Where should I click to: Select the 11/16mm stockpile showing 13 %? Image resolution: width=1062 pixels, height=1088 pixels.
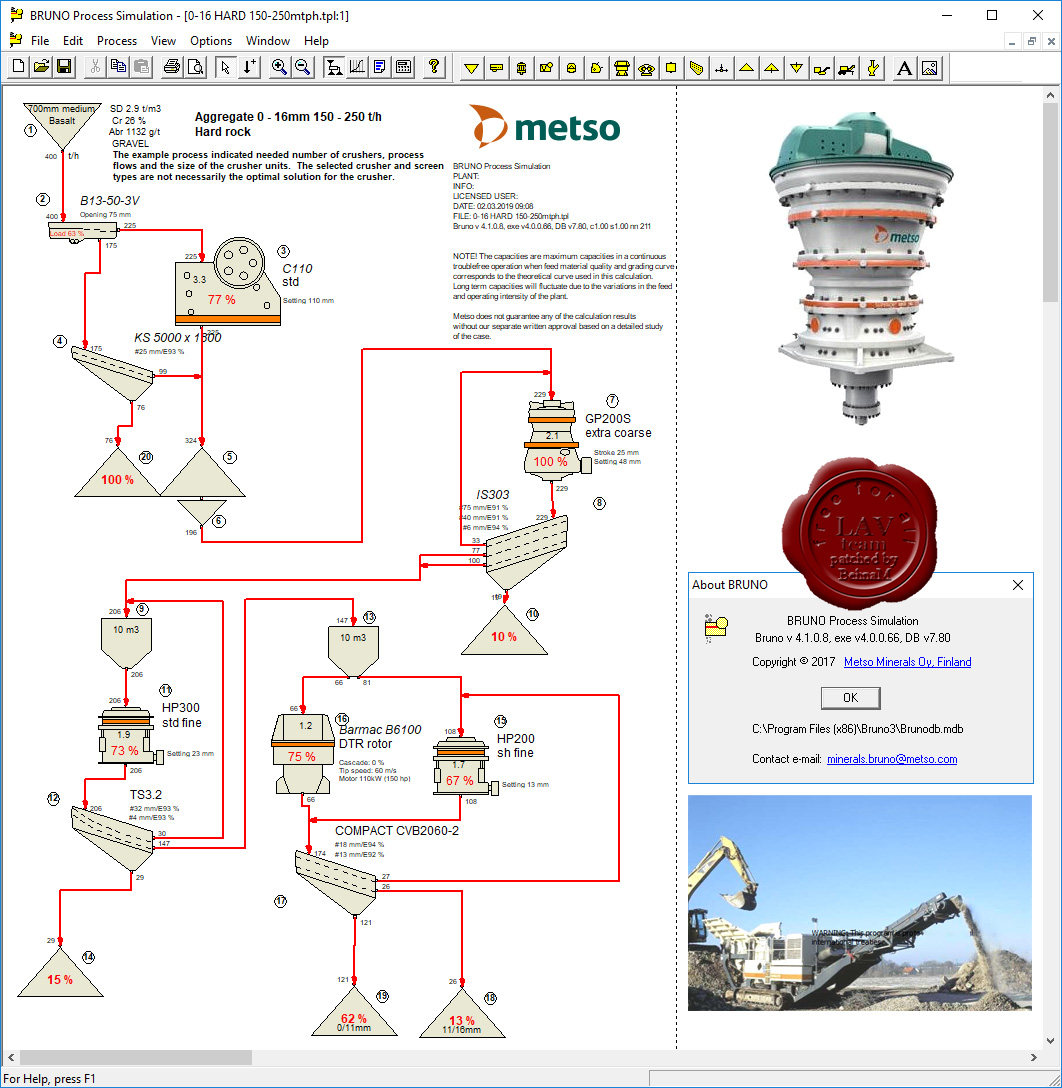click(x=462, y=1013)
